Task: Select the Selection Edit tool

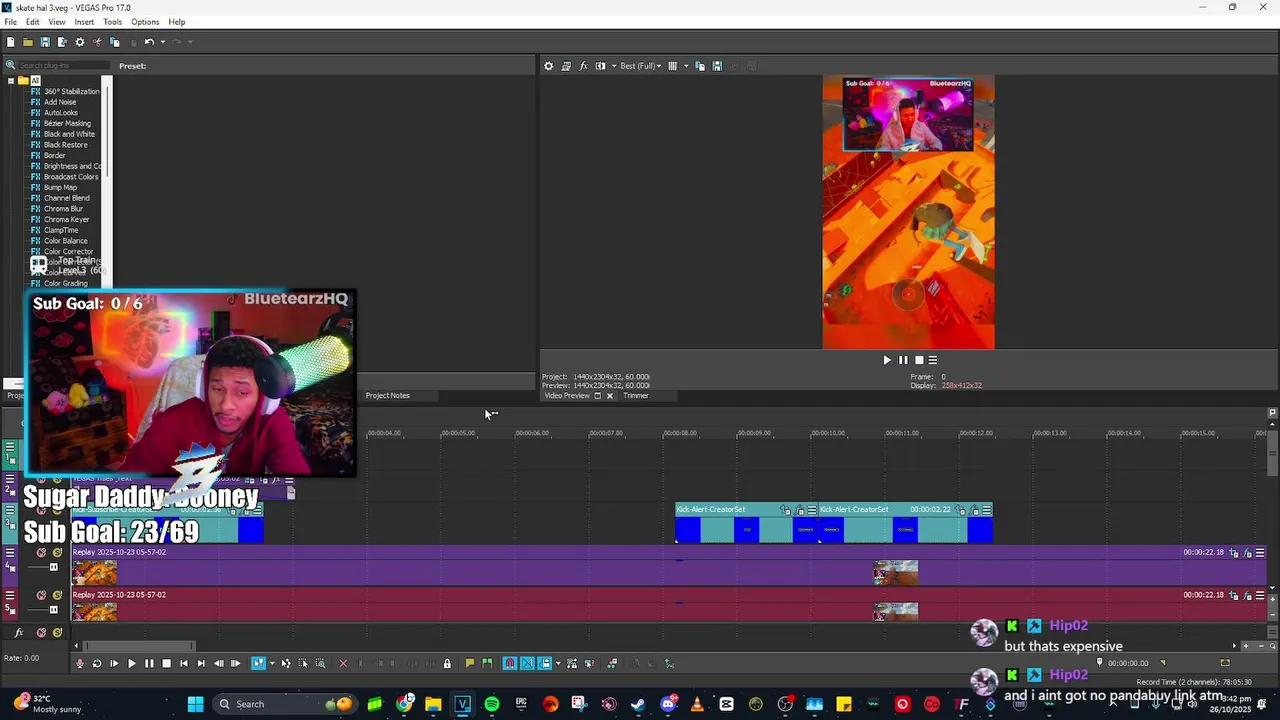Action: (303, 663)
